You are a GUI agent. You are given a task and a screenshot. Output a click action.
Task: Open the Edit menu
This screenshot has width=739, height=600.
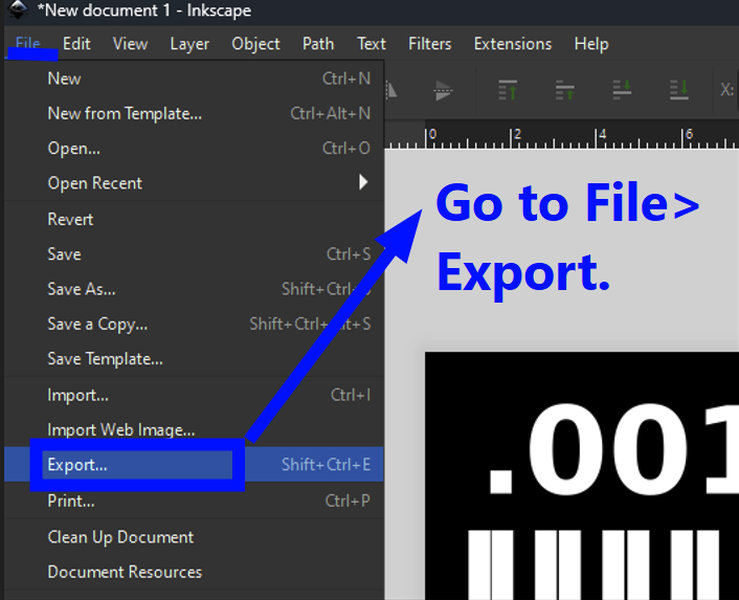coord(76,44)
